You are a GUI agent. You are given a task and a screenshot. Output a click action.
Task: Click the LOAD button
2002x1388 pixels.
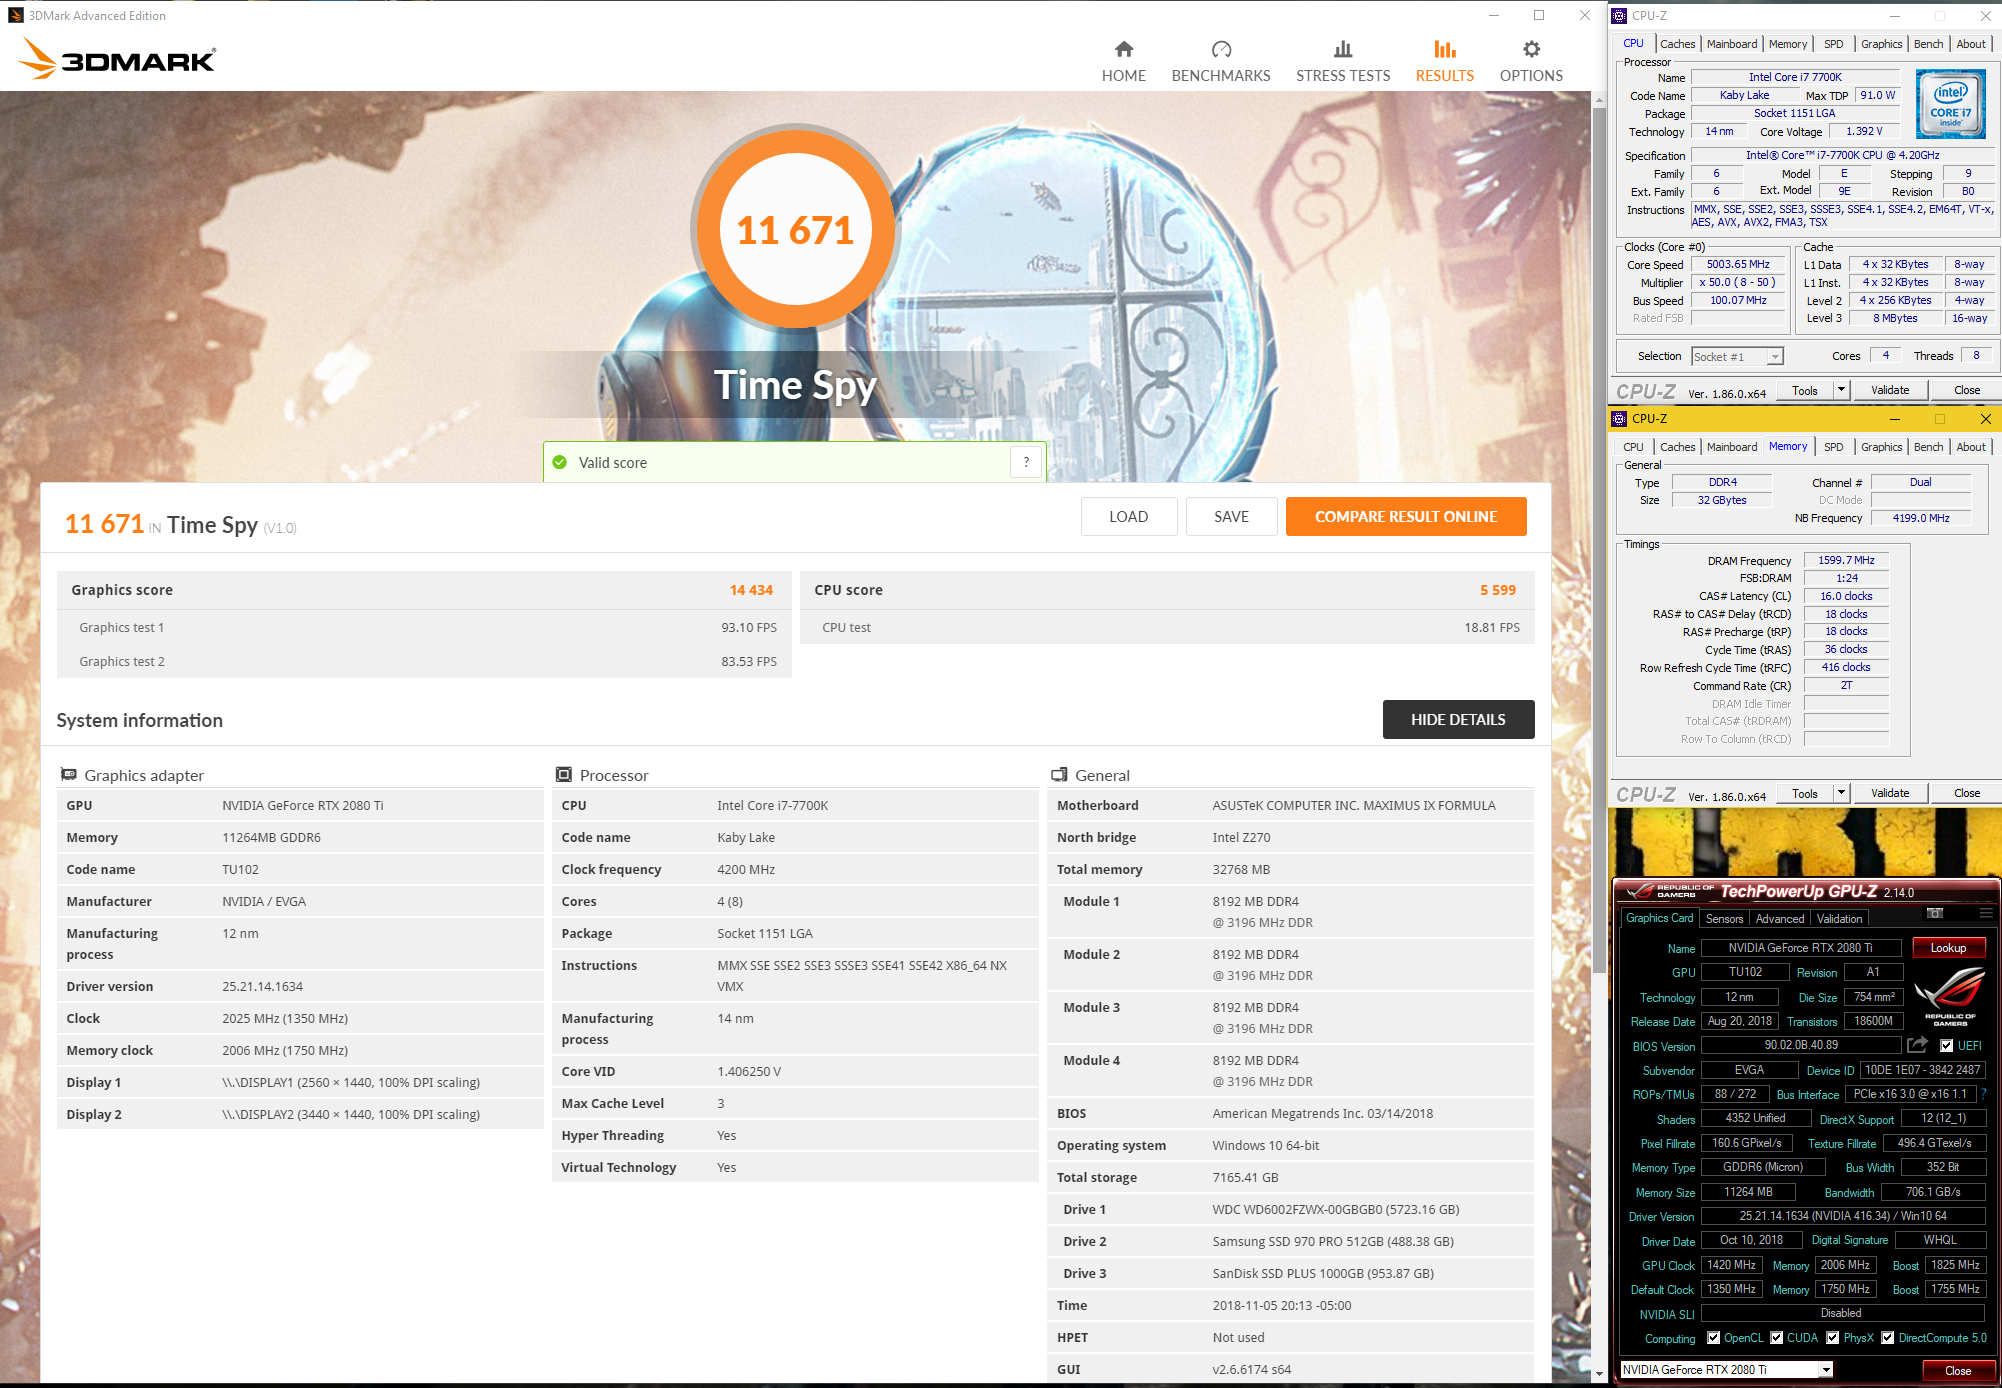pyautogui.click(x=1128, y=517)
